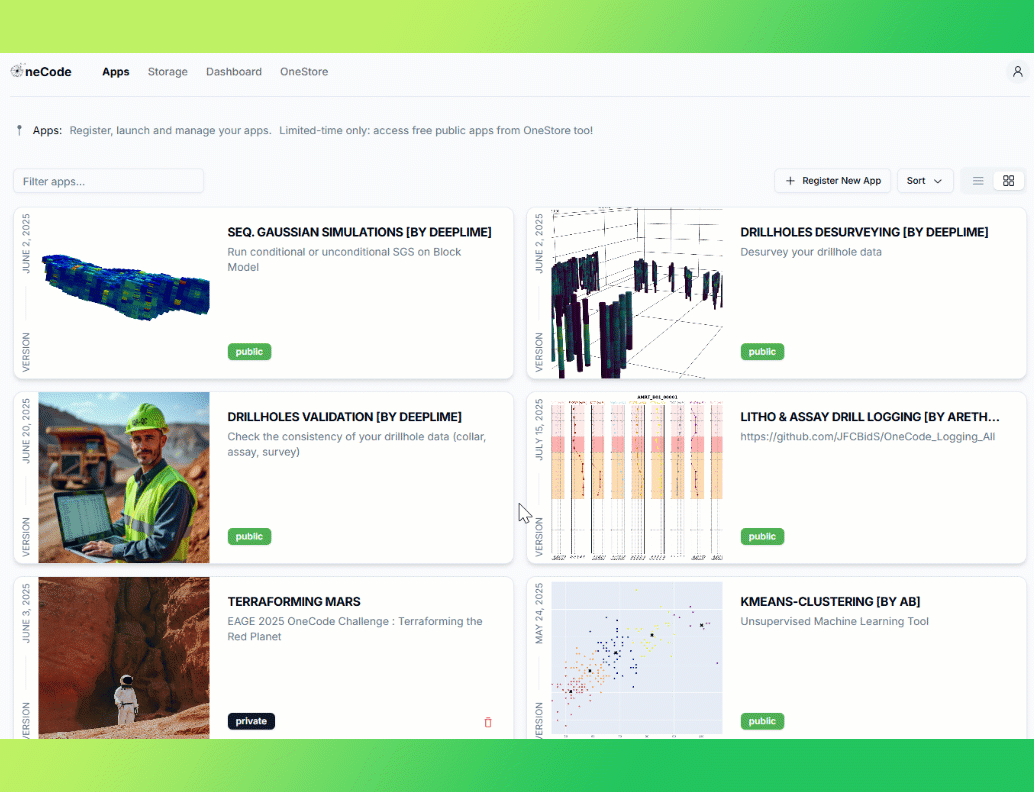Viewport: 1034px width, 792px height.
Task: Click public badge on Litho & Assay Logging
Action: [762, 536]
